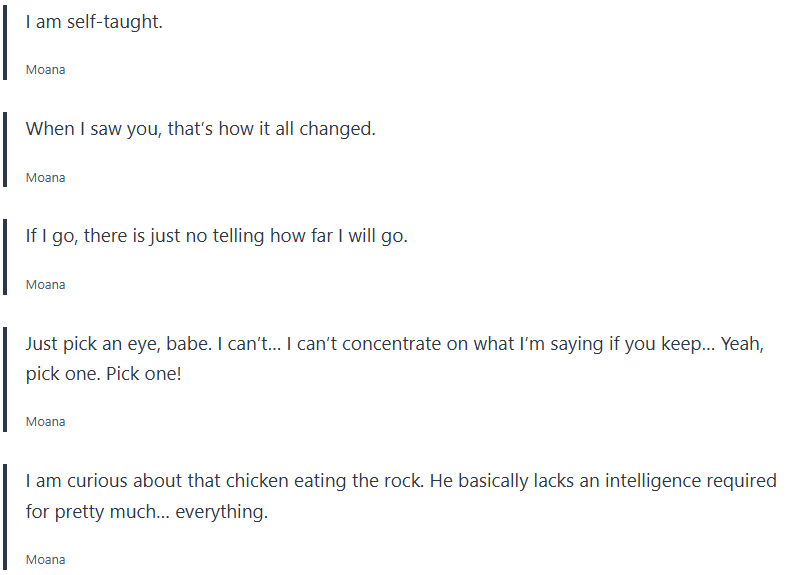Click the "for pretty much… everything." line
The height and width of the screenshot is (575, 808).
[147, 512]
